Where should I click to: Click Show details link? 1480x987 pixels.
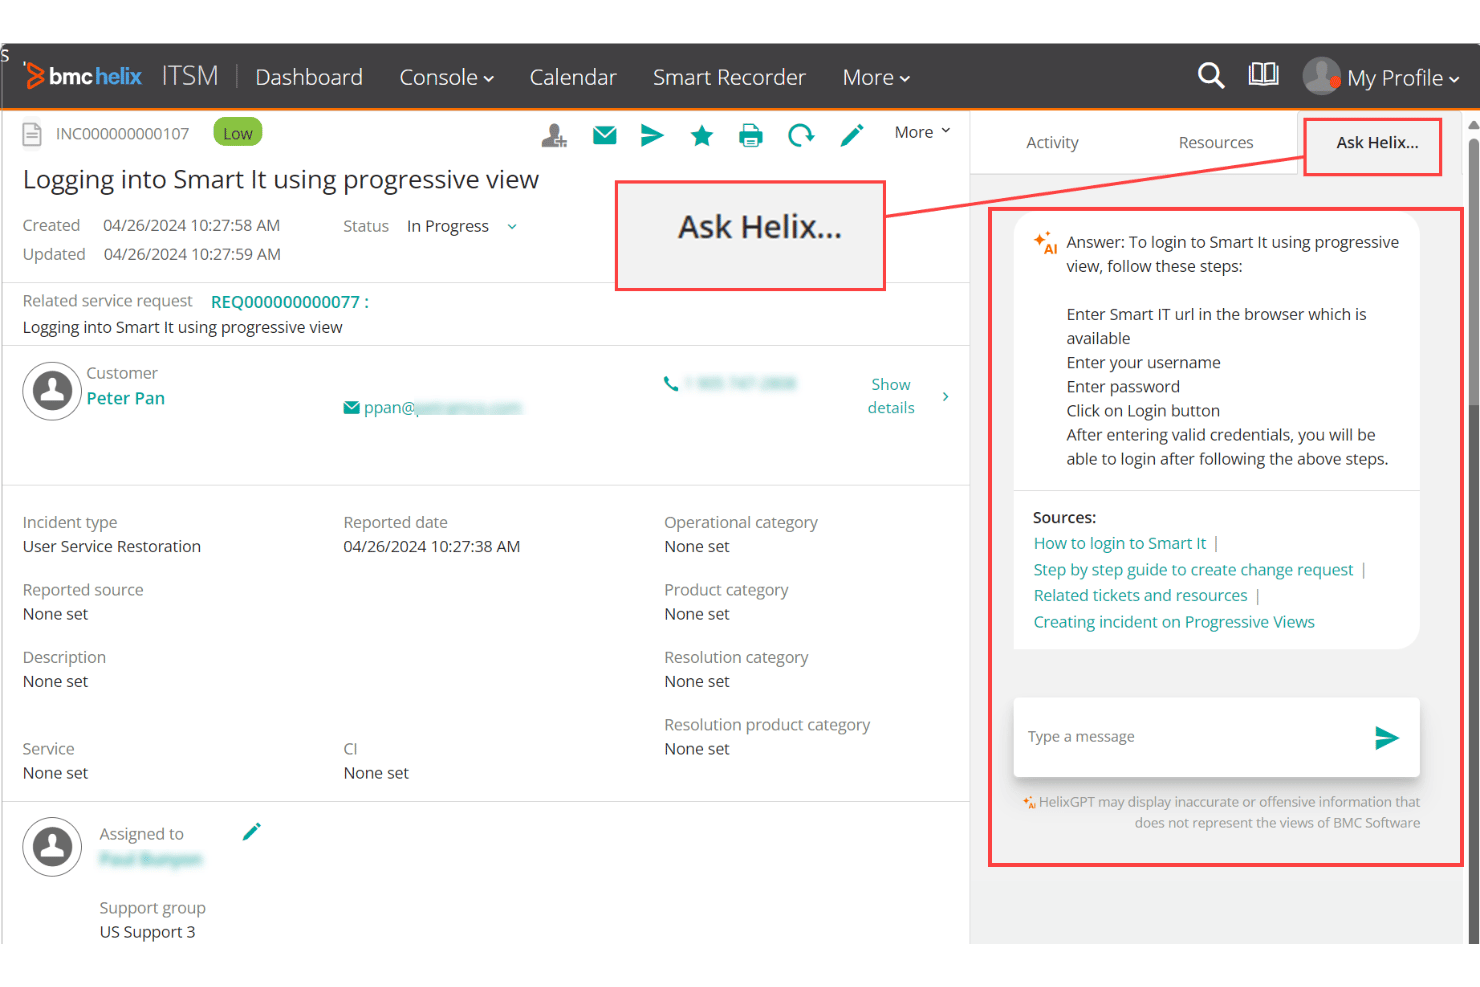891,396
